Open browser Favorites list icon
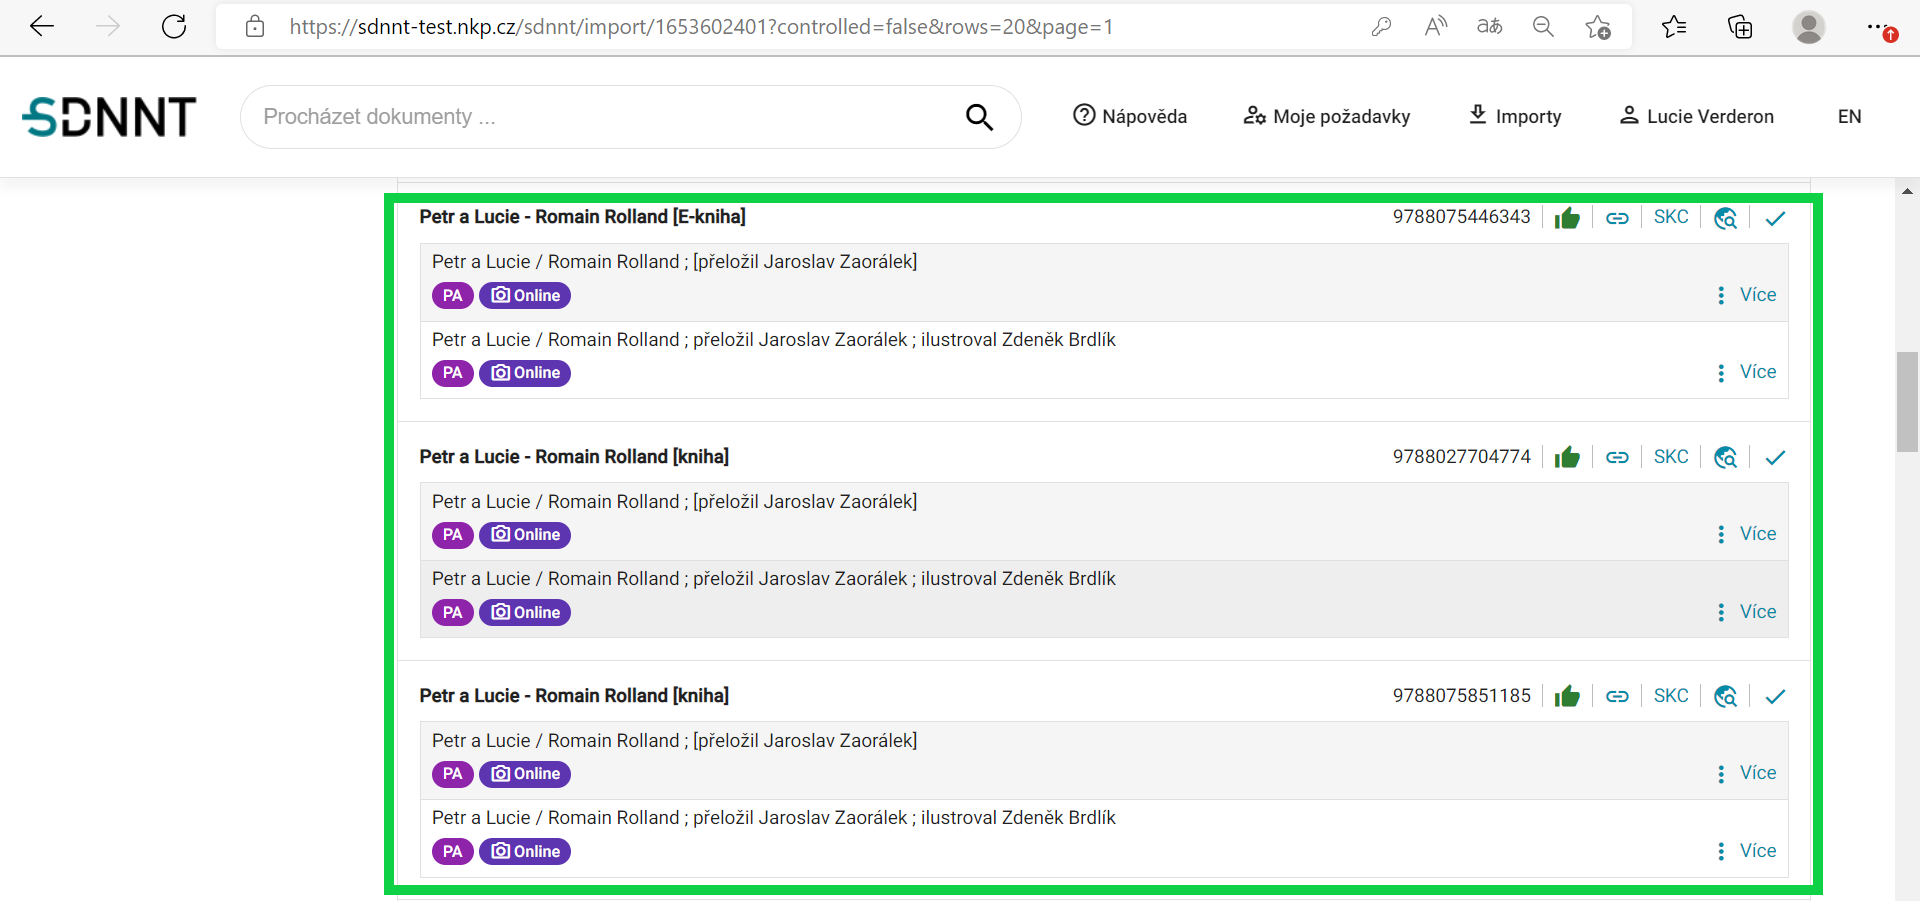 [x=1674, y=27]
